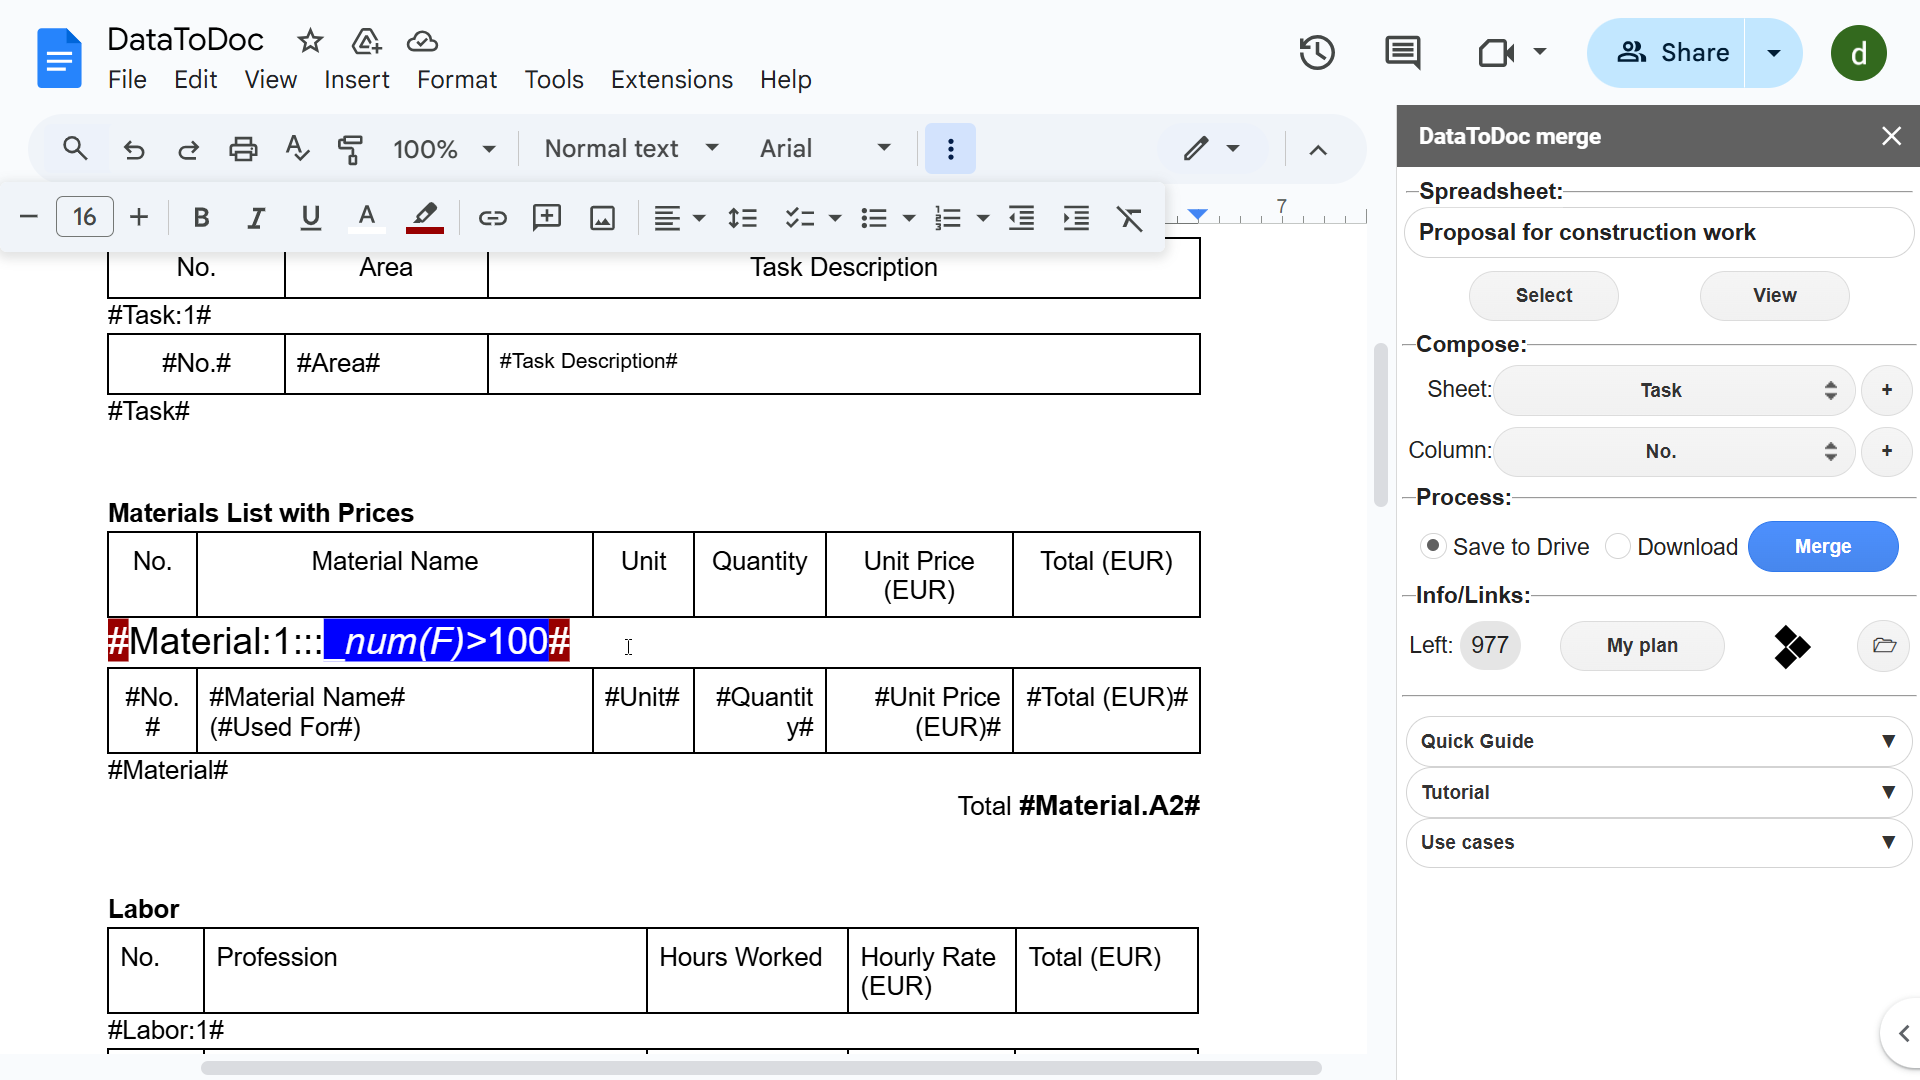Open line and paragraph spacing
1920x1080 pixels.
pyautogui.click(x=742, y=217)
